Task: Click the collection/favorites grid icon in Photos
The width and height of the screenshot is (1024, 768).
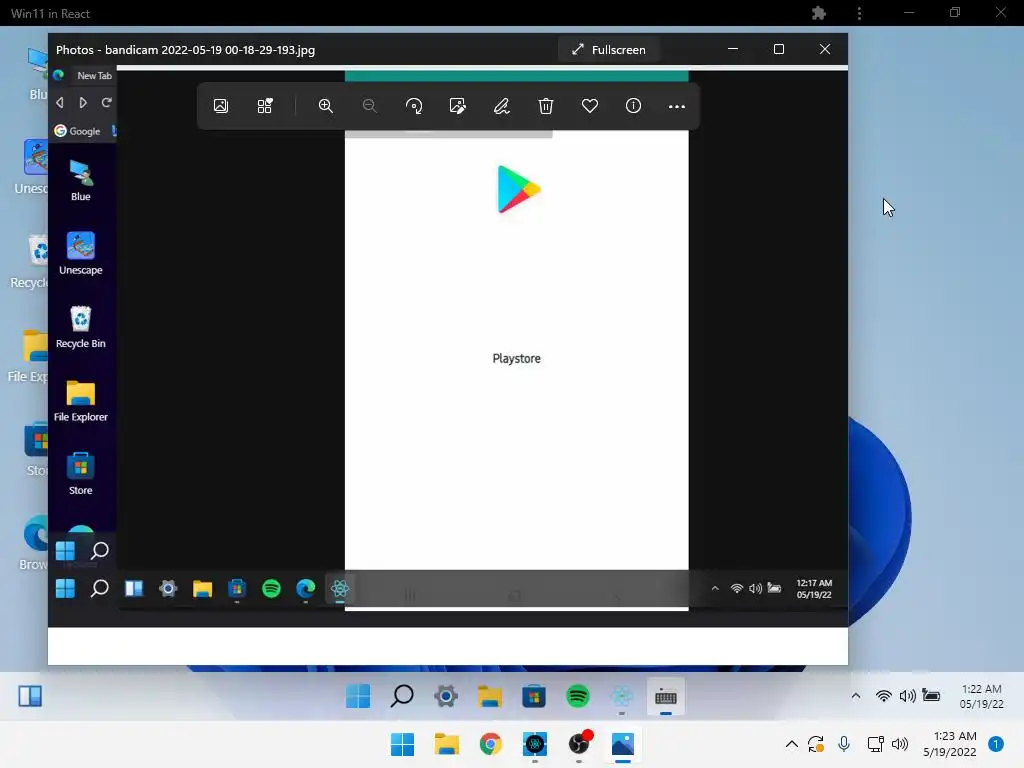Action: (x=264, y=106)
